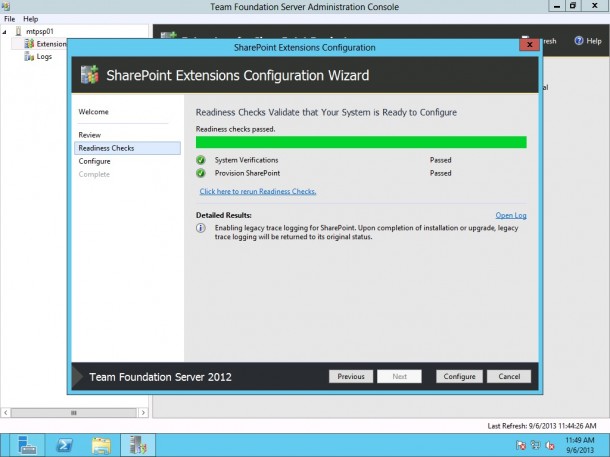Screen dimensions: 610x457
Task: Click network status tray icon
Action: pos(535,445)
